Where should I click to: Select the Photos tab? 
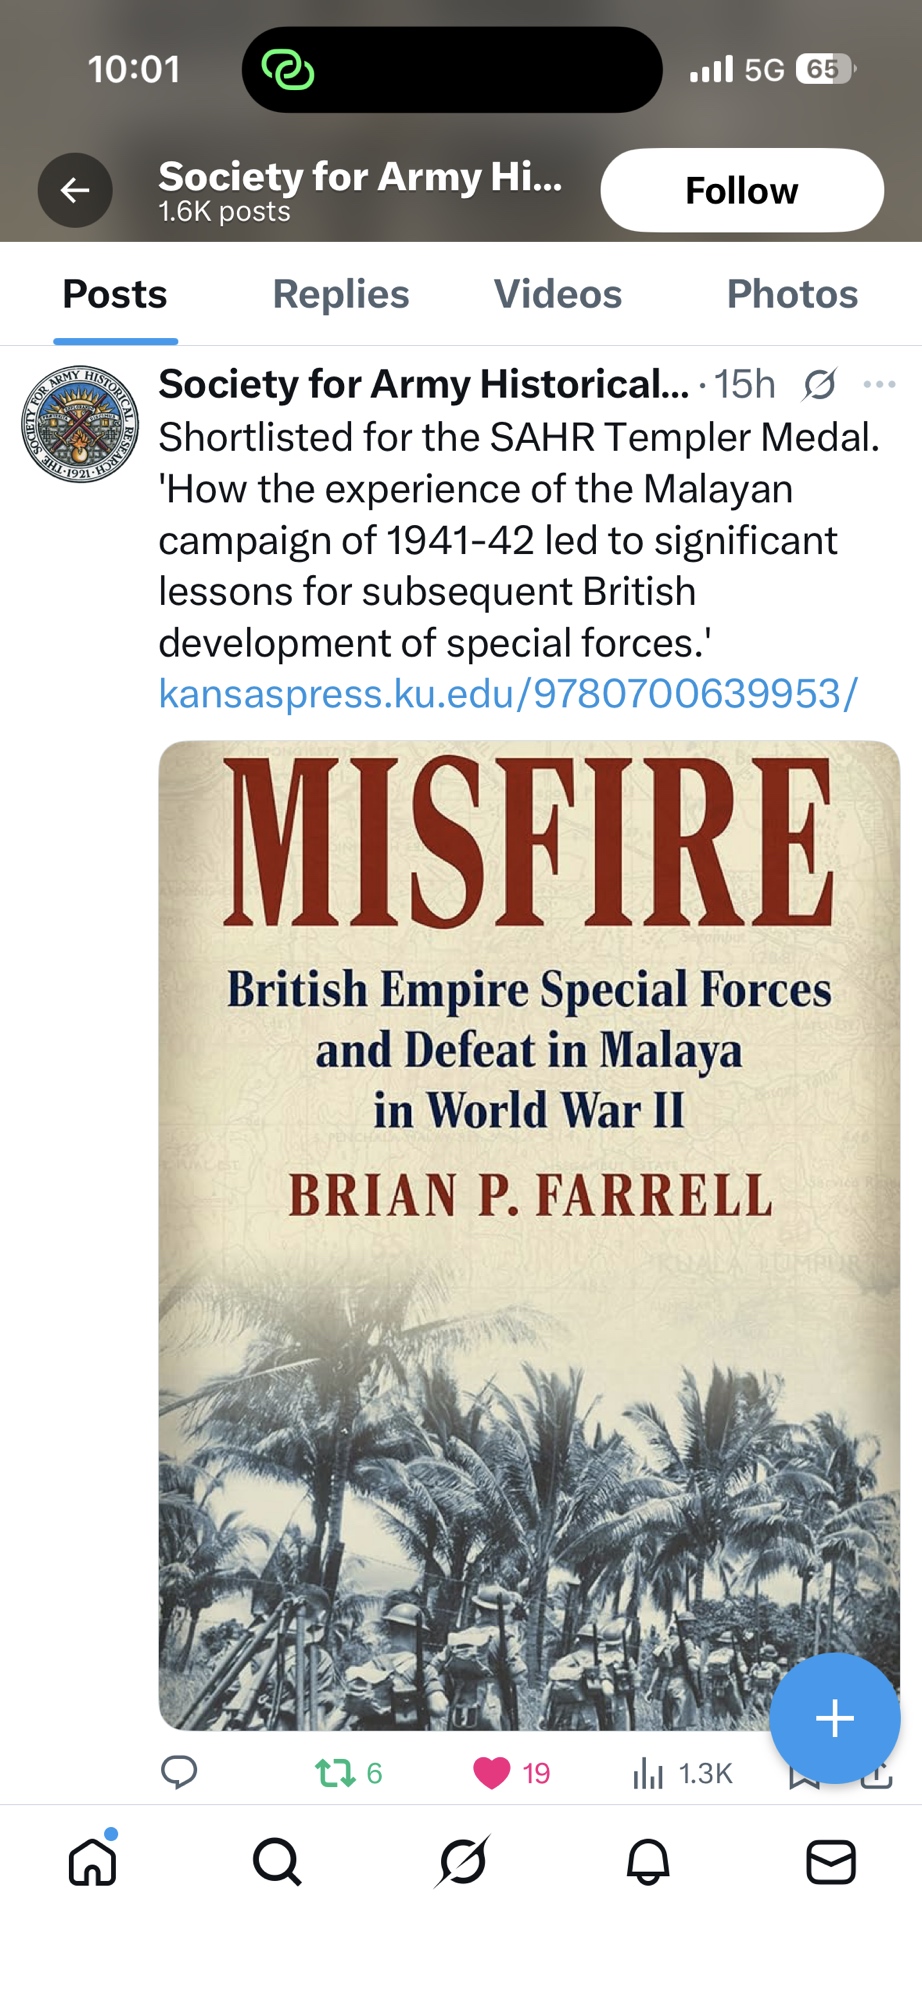[791, 295]
